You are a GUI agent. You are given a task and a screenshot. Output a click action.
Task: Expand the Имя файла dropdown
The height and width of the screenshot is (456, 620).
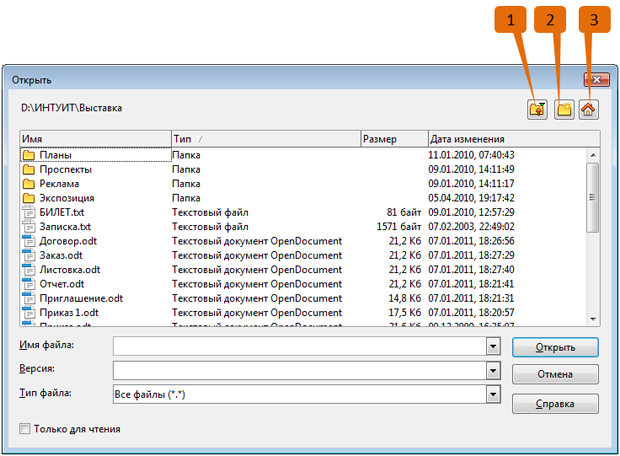(492, 346)
